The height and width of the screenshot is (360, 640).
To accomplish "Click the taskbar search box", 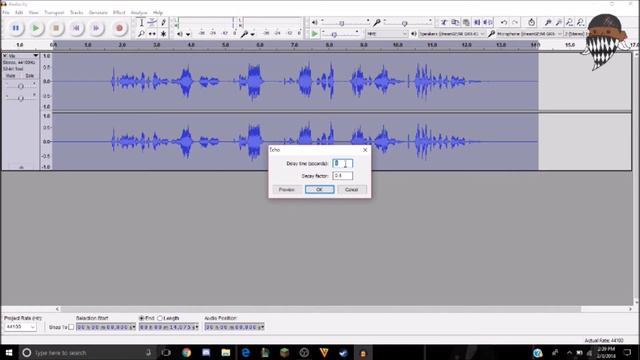I will pyautogui.click(x=87, y=352).
